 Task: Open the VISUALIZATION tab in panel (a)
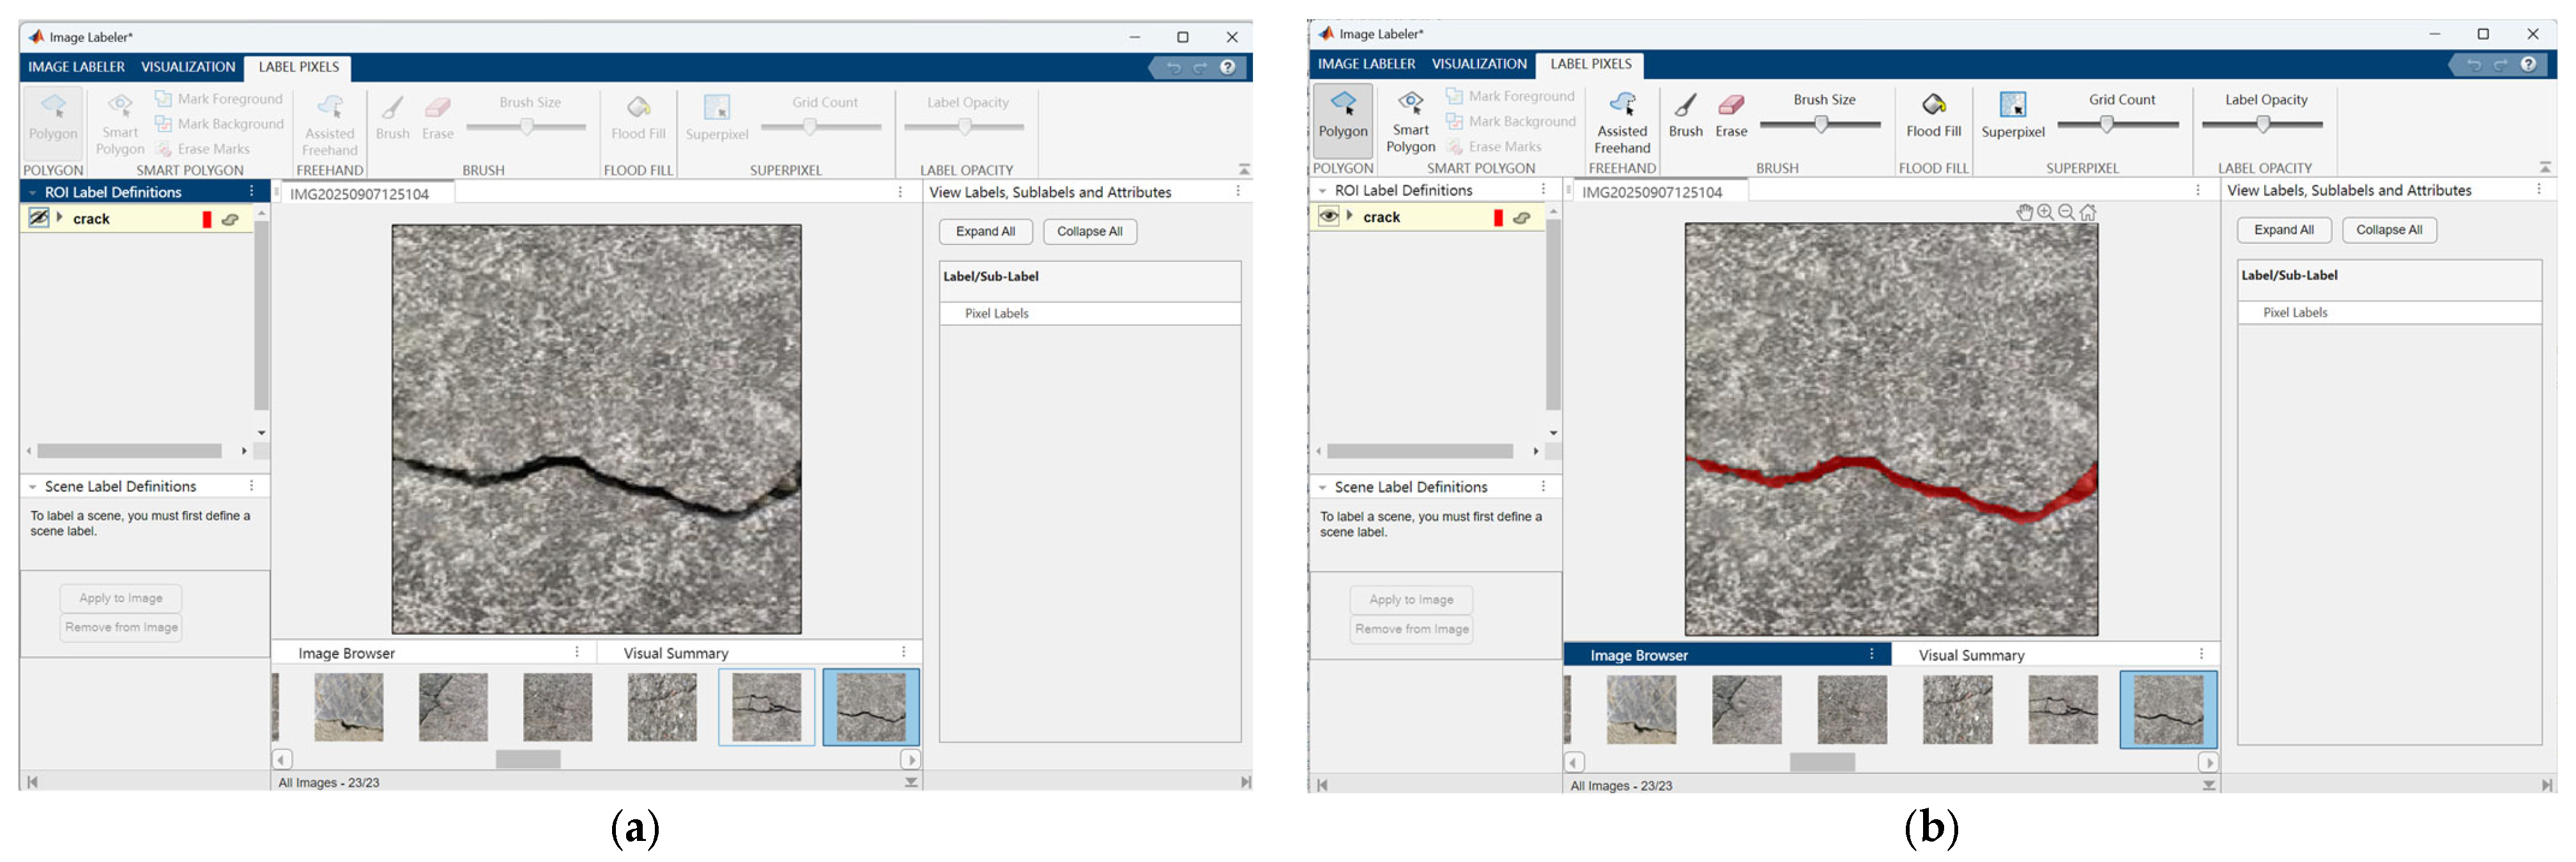click(188, 67)
